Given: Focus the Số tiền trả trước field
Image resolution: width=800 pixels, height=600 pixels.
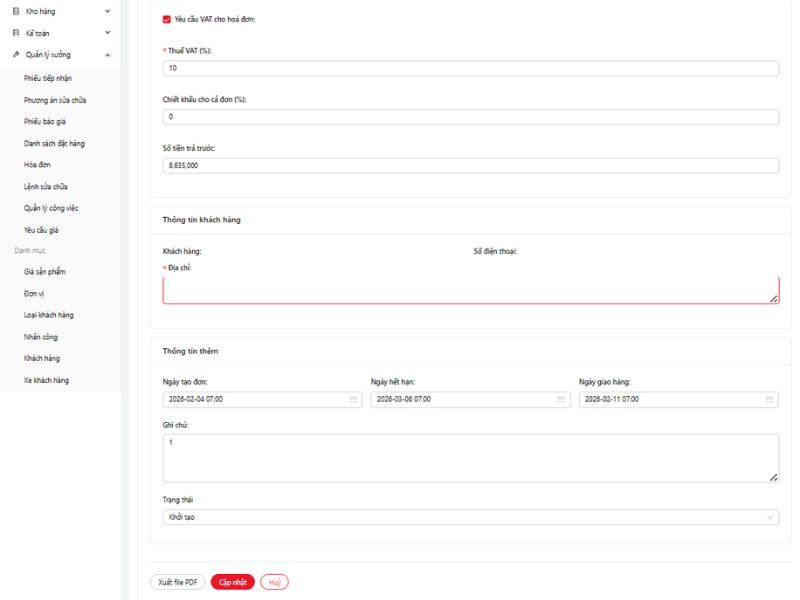Looking at the screenshot, I should click(x=470, y=166).
